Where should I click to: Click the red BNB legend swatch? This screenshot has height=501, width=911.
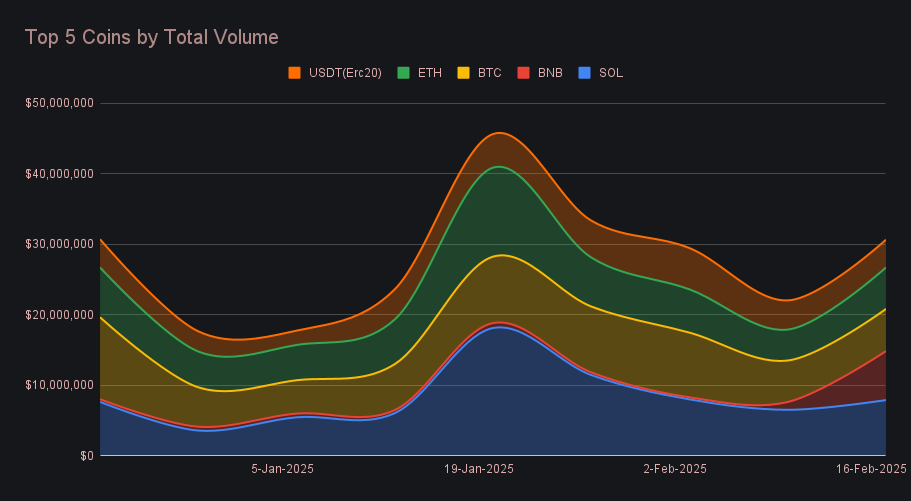coord(524,73)
